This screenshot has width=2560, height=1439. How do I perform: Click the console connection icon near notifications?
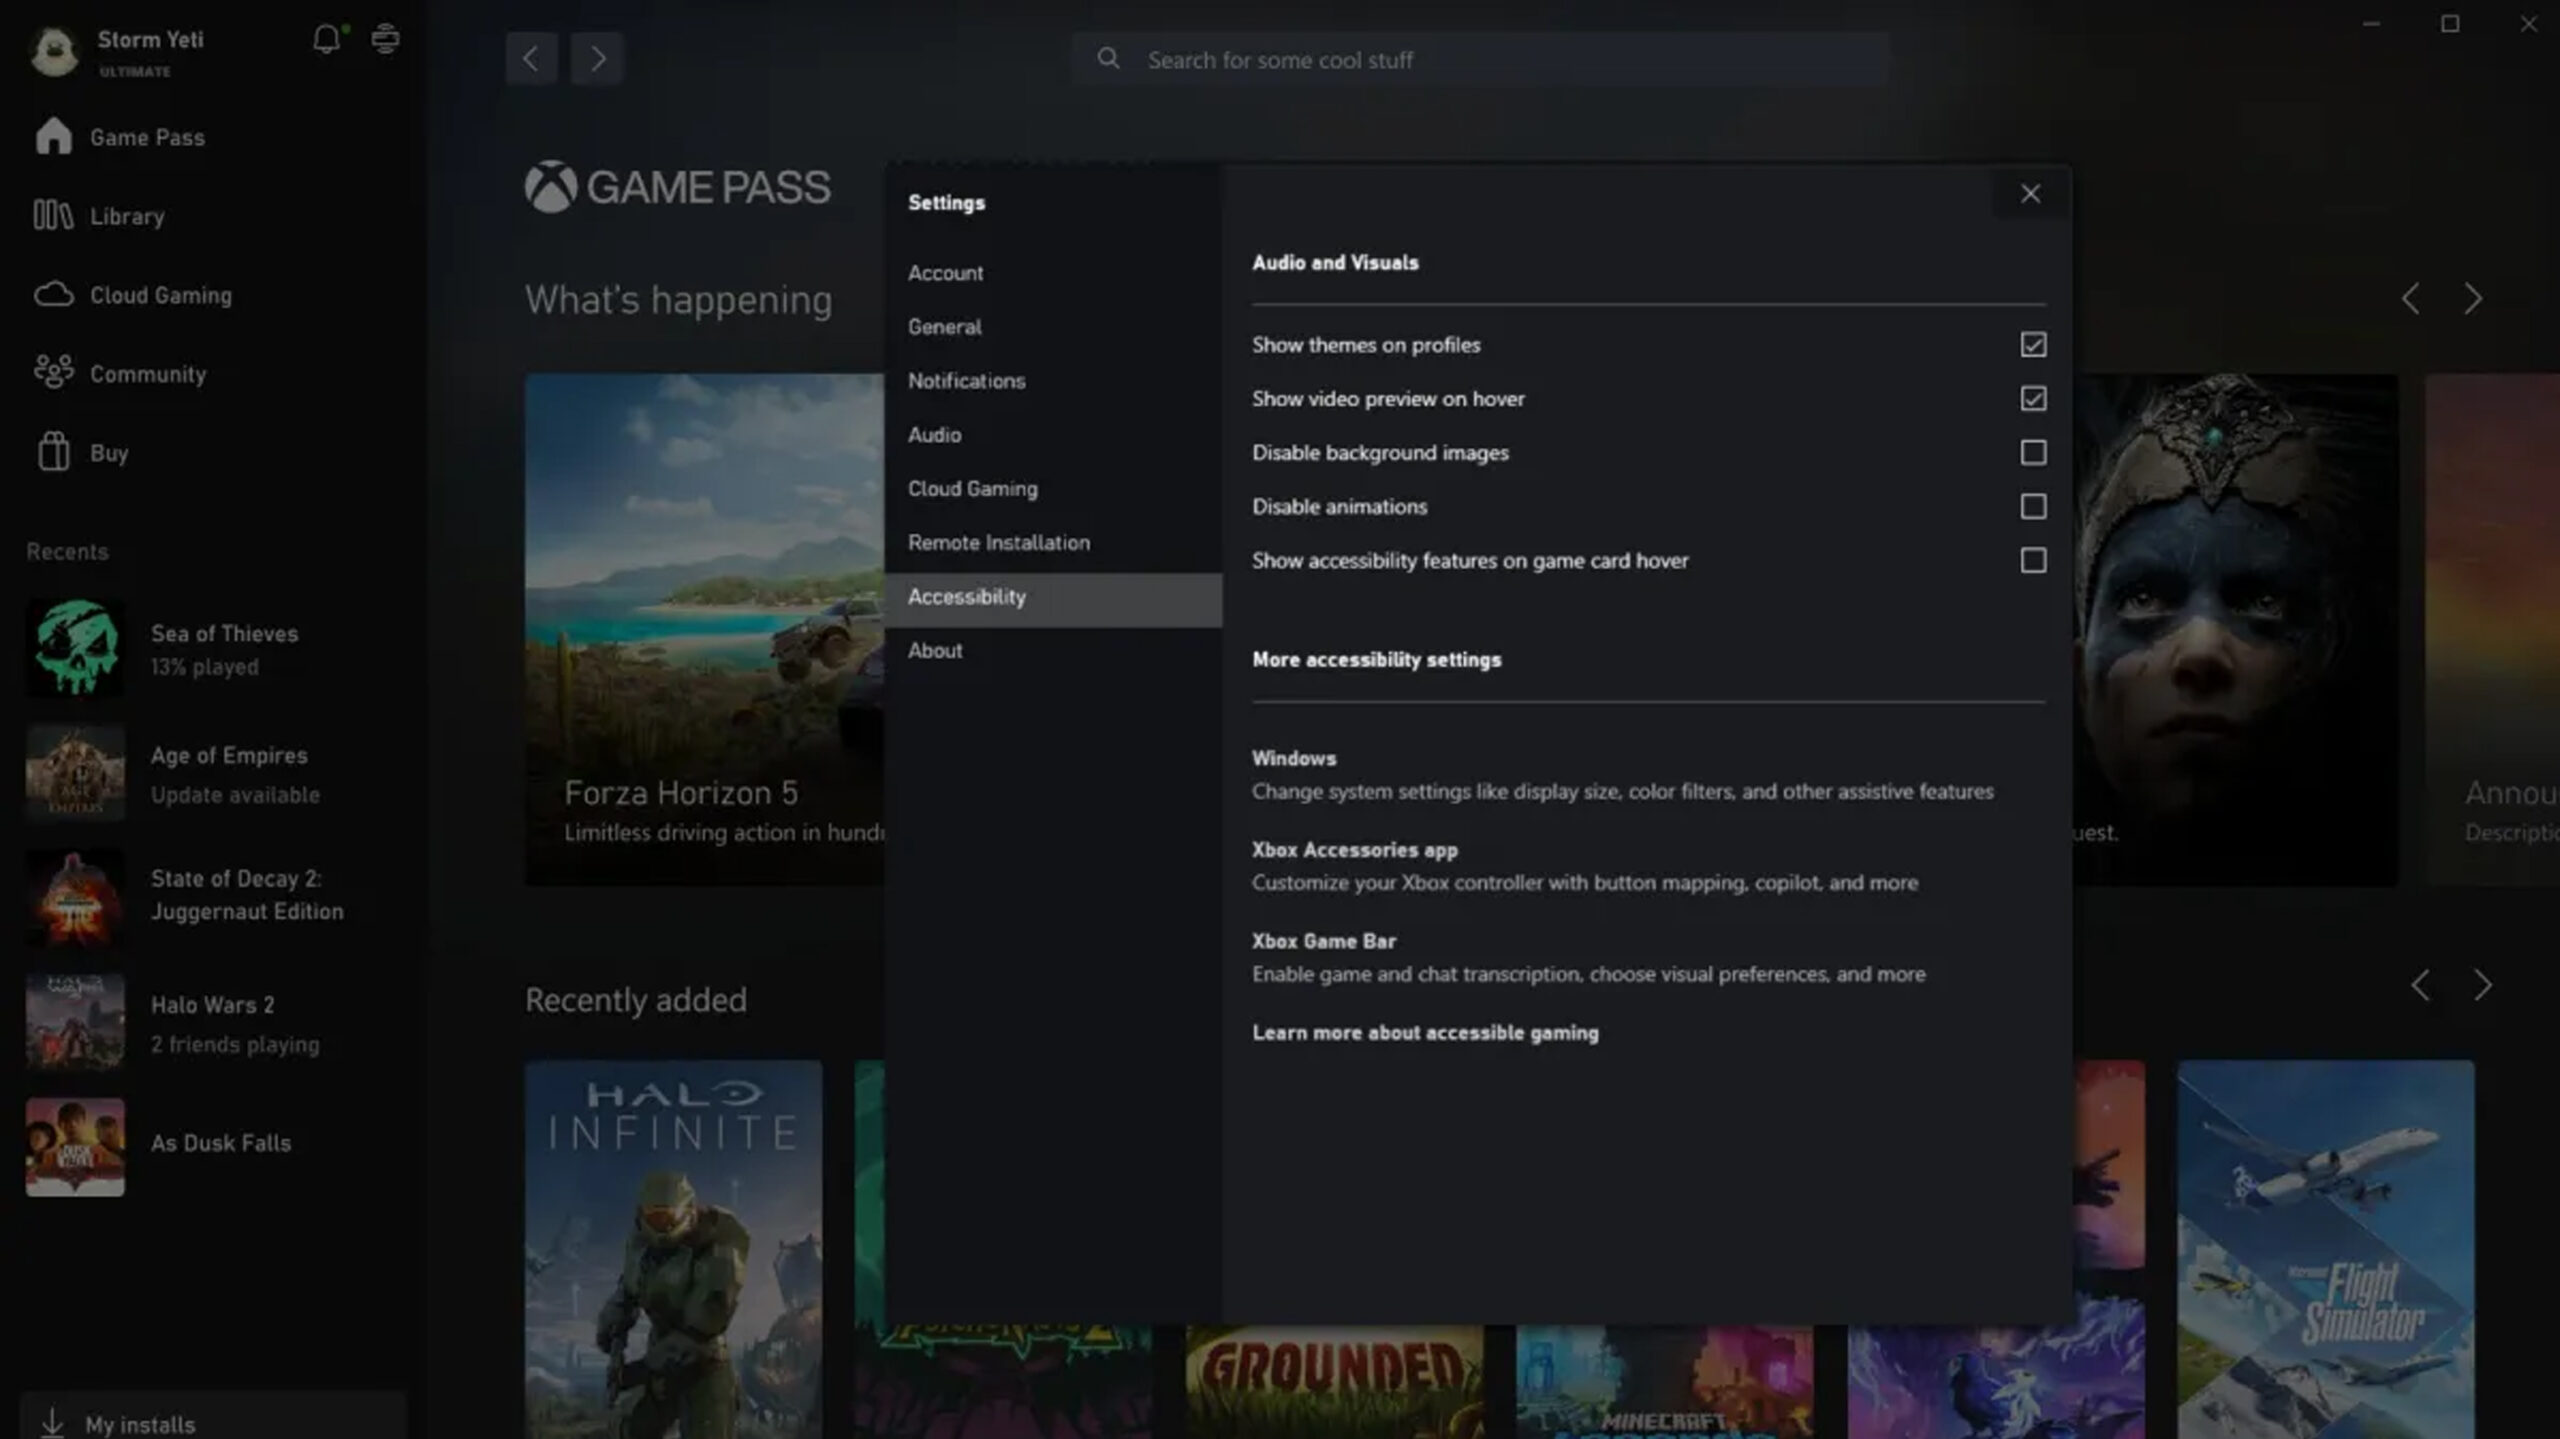coord(384,40)
